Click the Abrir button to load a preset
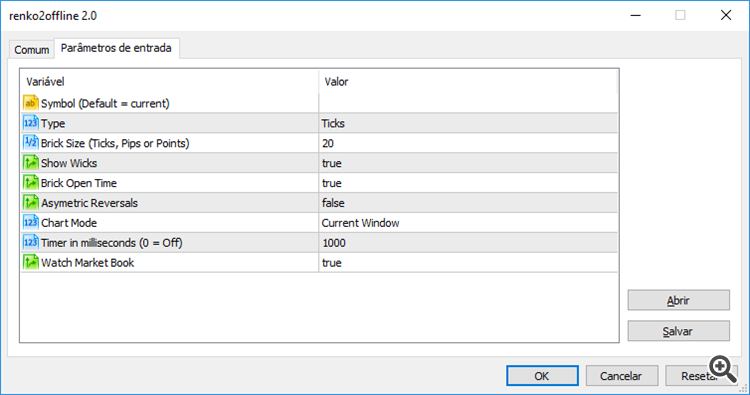The height and width of the screenshot is (395, 750). [x=678, y=300]
